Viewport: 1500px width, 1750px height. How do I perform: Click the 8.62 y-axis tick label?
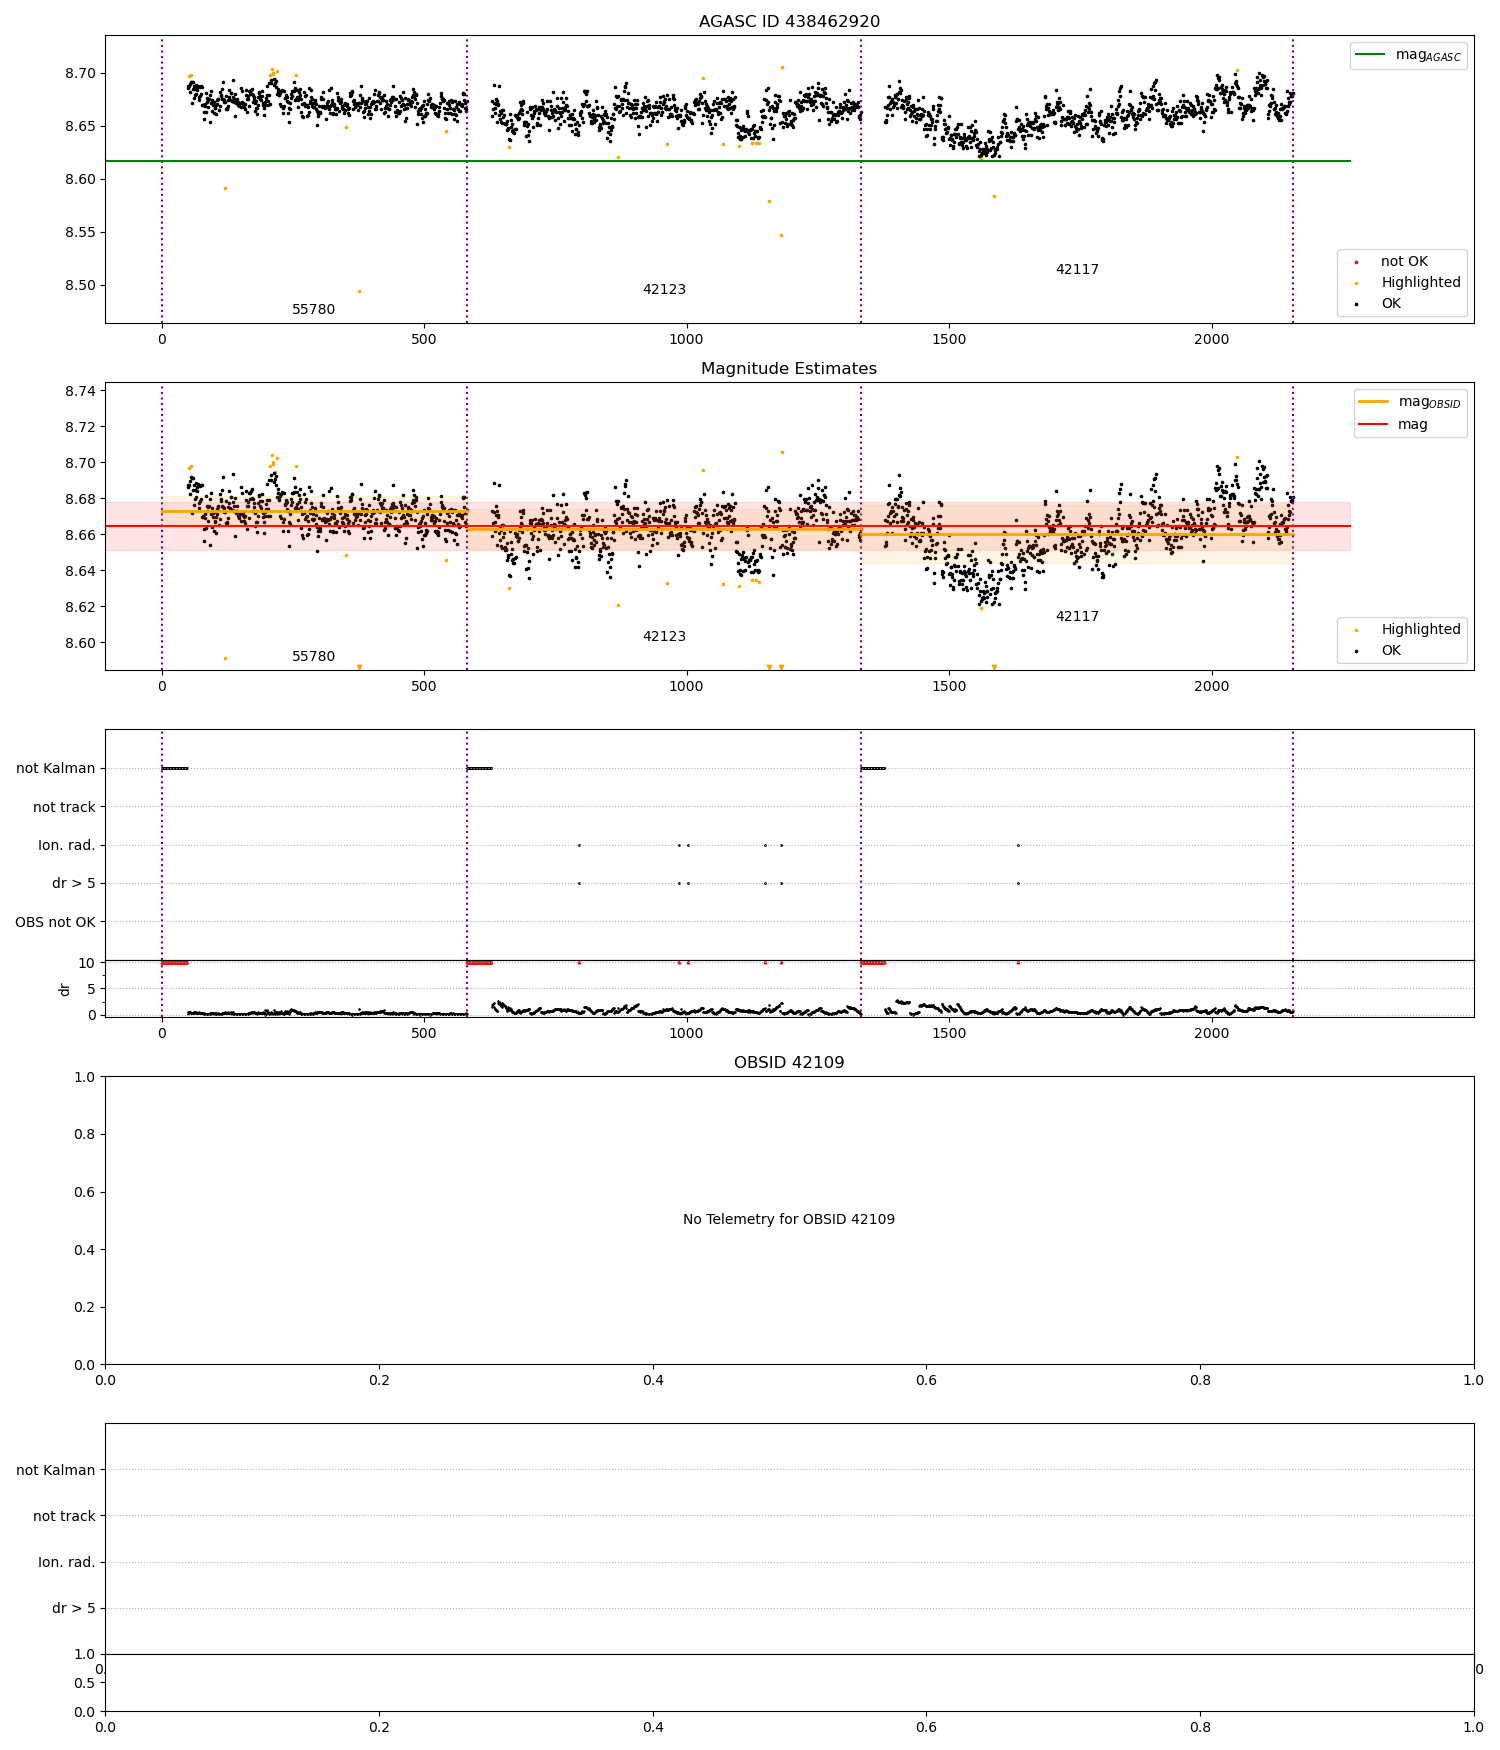(80, 607)
